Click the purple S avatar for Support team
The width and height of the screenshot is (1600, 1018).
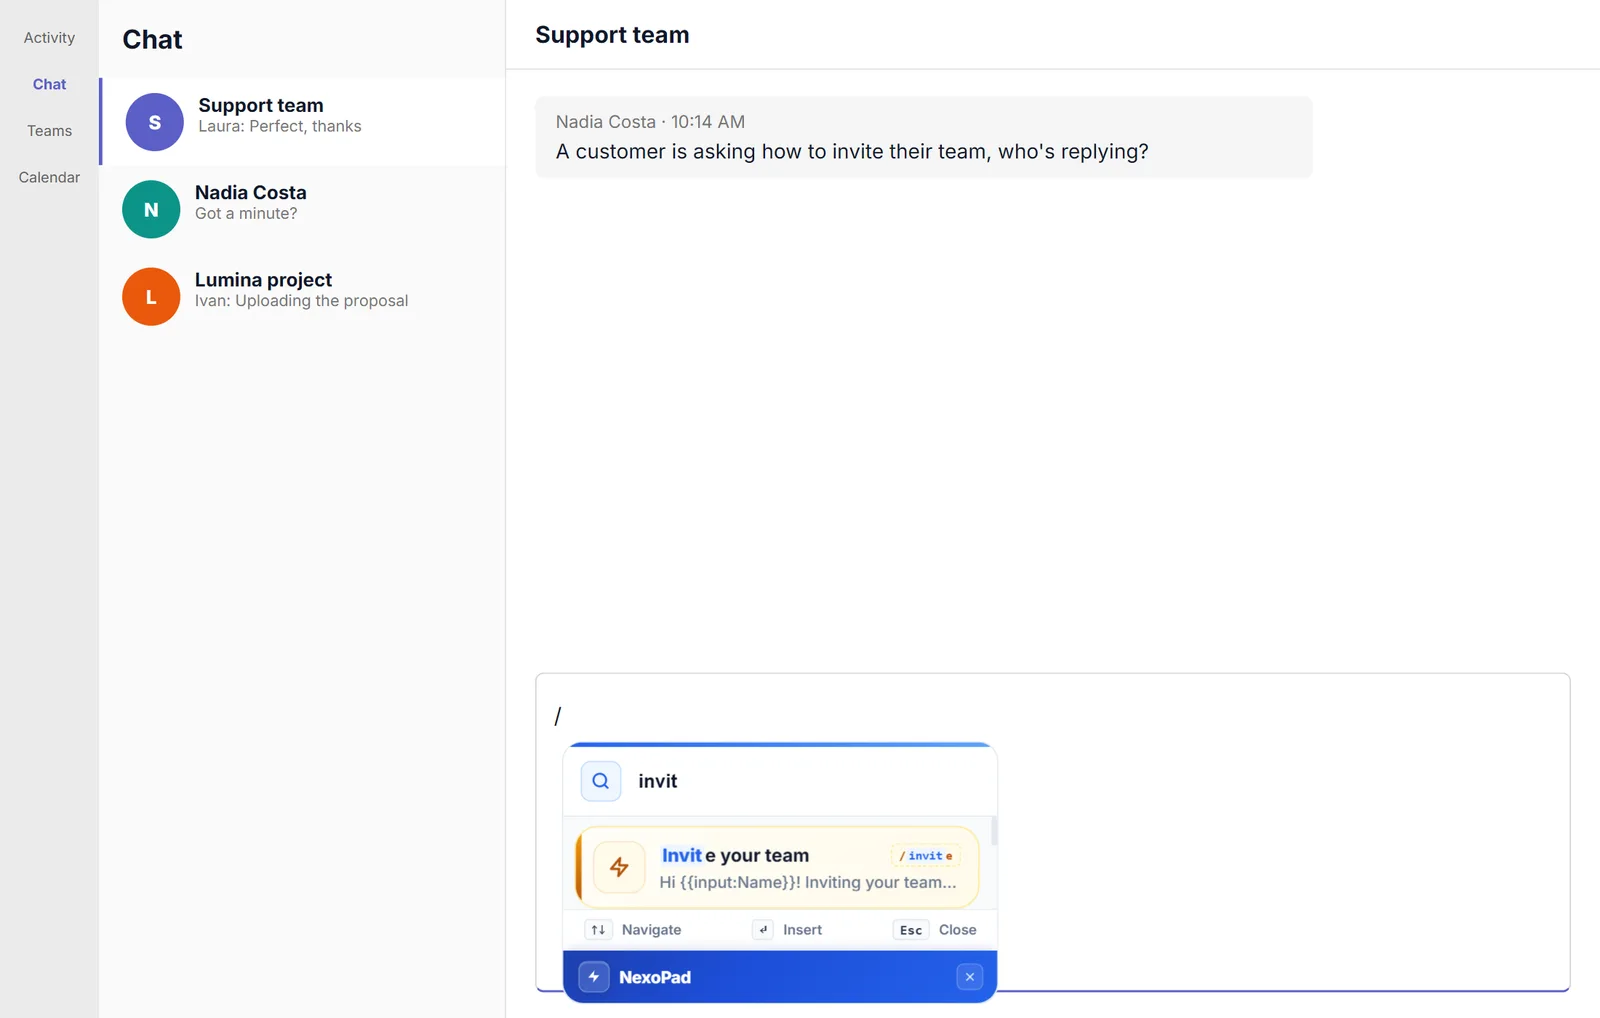click(154, 122)
